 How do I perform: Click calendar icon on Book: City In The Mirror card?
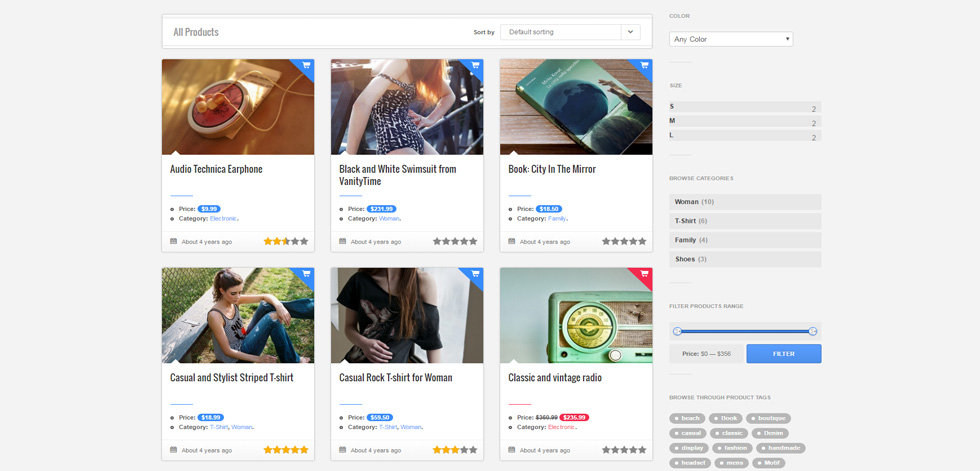[x=512, y=241]
